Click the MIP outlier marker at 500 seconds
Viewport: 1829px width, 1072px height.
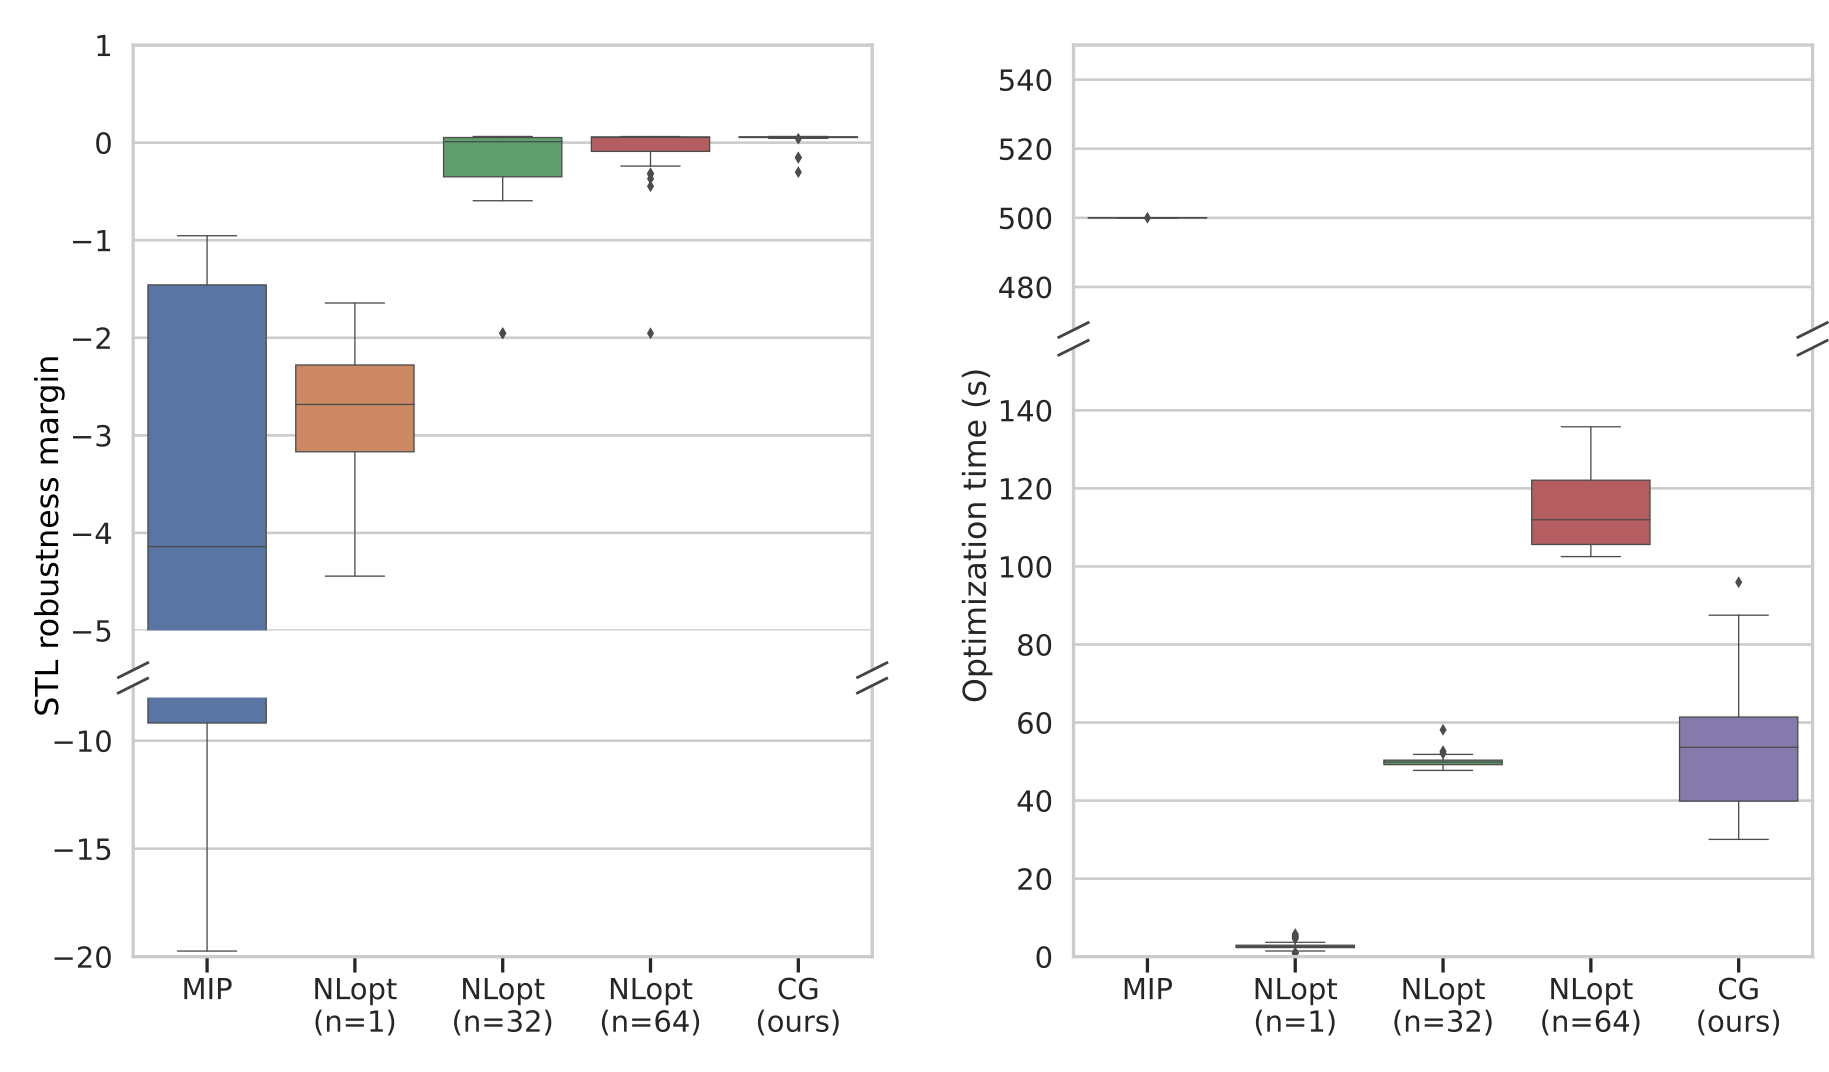(1147, 218)
